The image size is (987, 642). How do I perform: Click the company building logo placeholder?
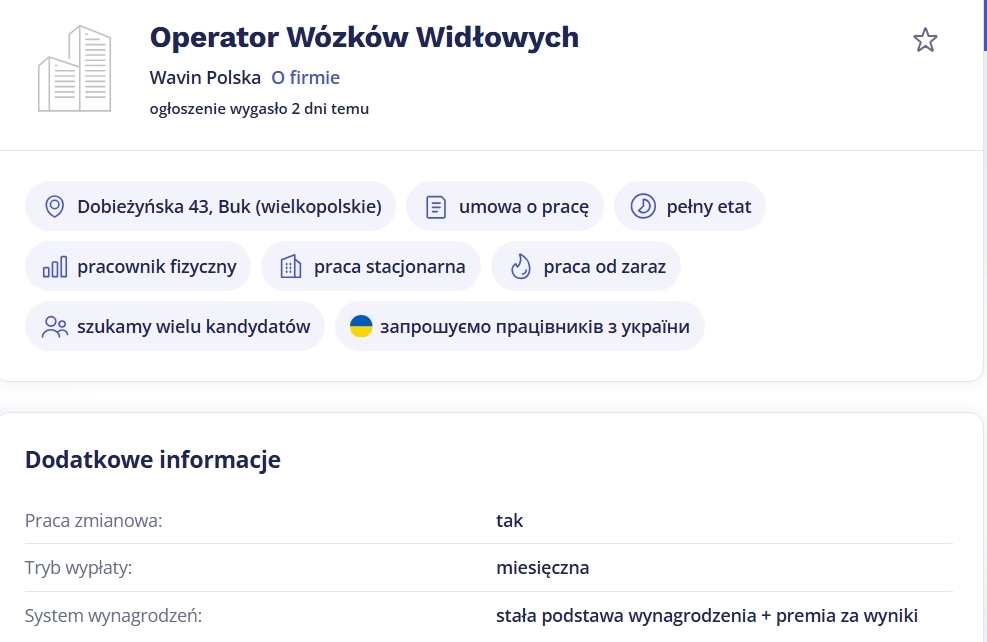[x=74, y=69]
